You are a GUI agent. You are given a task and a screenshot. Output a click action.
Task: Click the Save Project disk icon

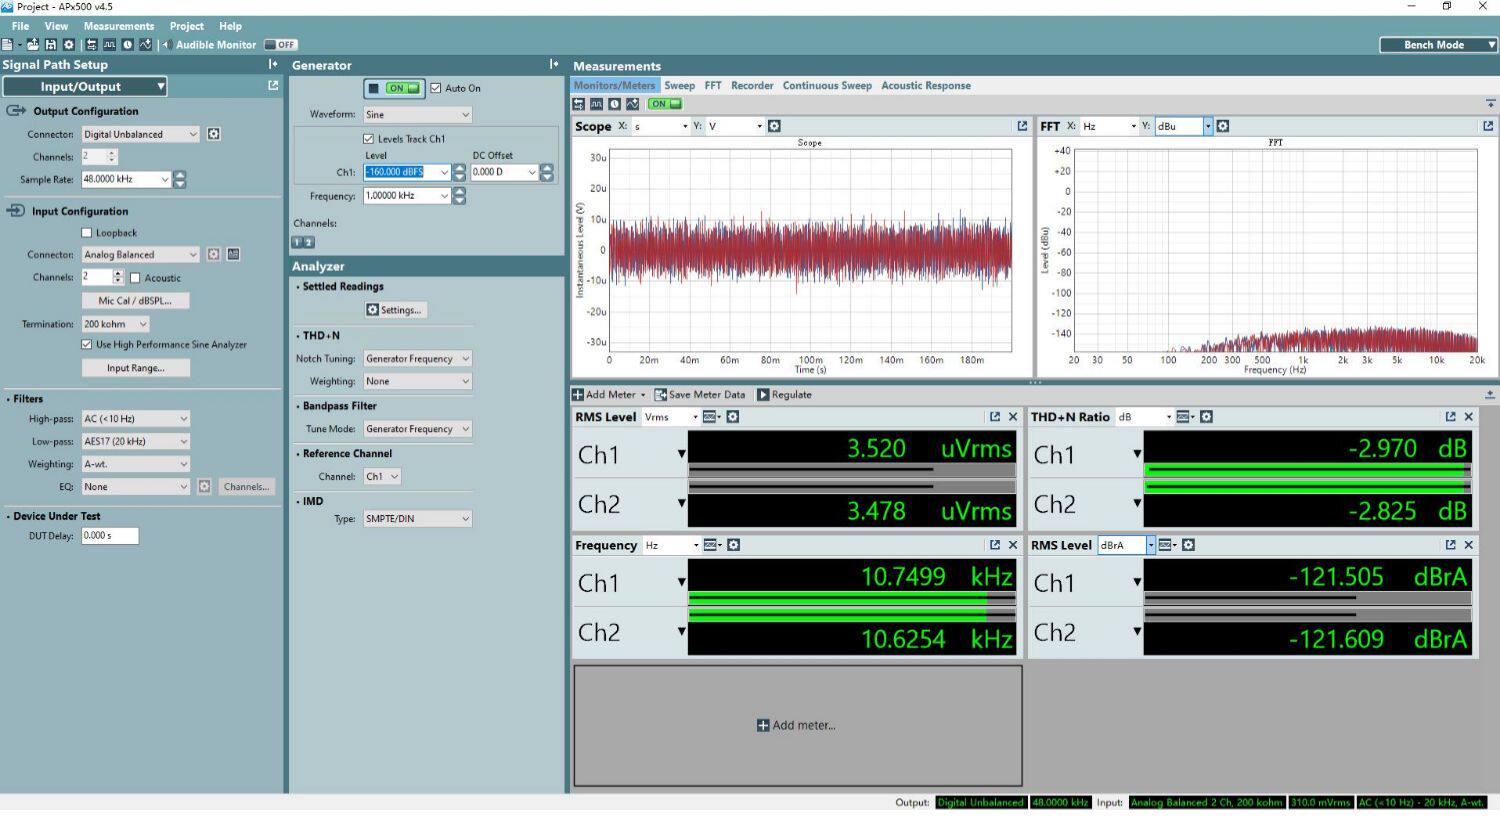click(x=51, y=45)
